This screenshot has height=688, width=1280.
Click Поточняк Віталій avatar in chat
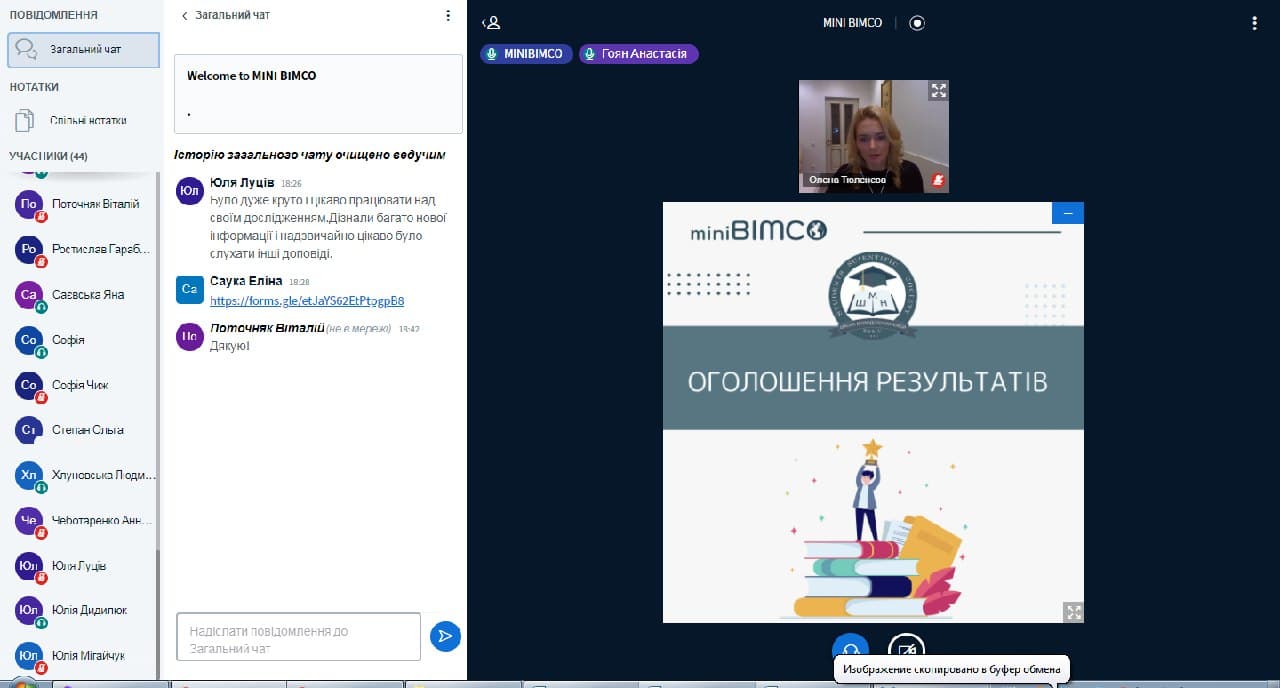click(x=190, y=337)
